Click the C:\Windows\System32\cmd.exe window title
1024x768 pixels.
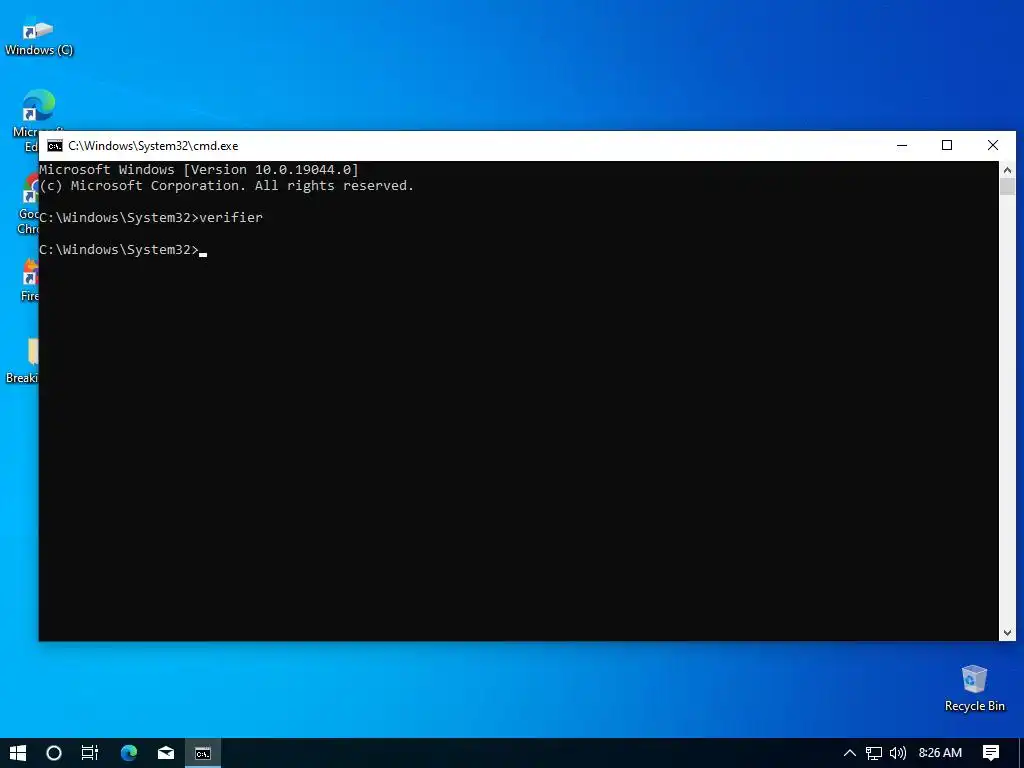(153, 146)
